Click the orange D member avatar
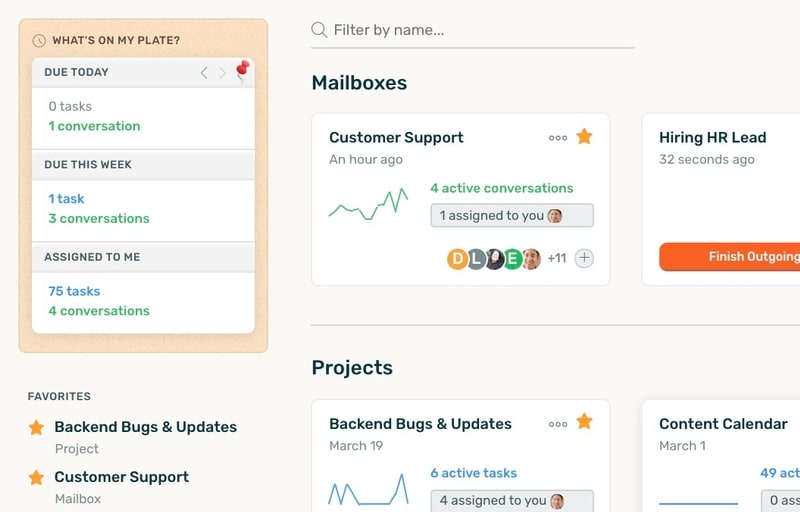The image size is (800, 512). point(458,259)
